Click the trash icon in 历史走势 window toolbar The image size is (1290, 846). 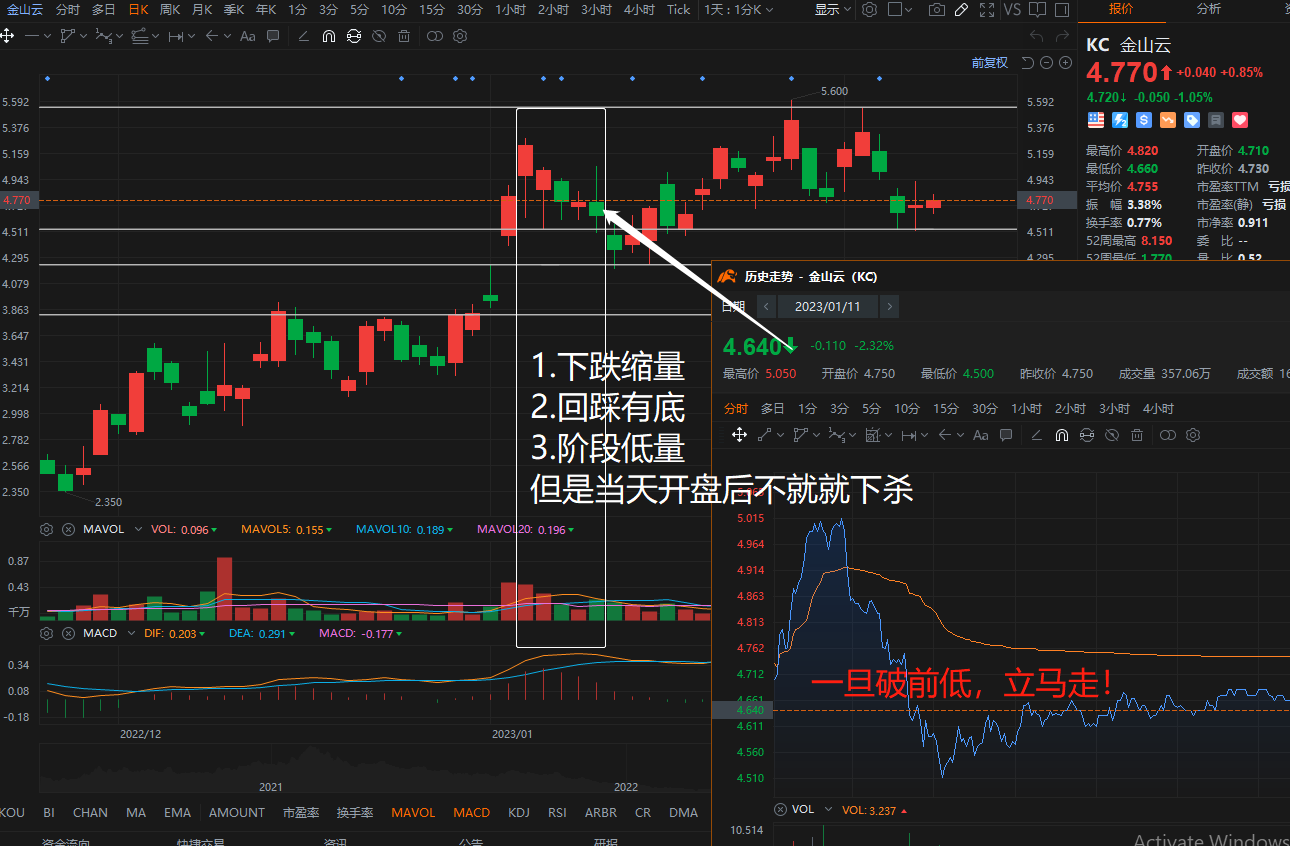[x=1137, y=435]
